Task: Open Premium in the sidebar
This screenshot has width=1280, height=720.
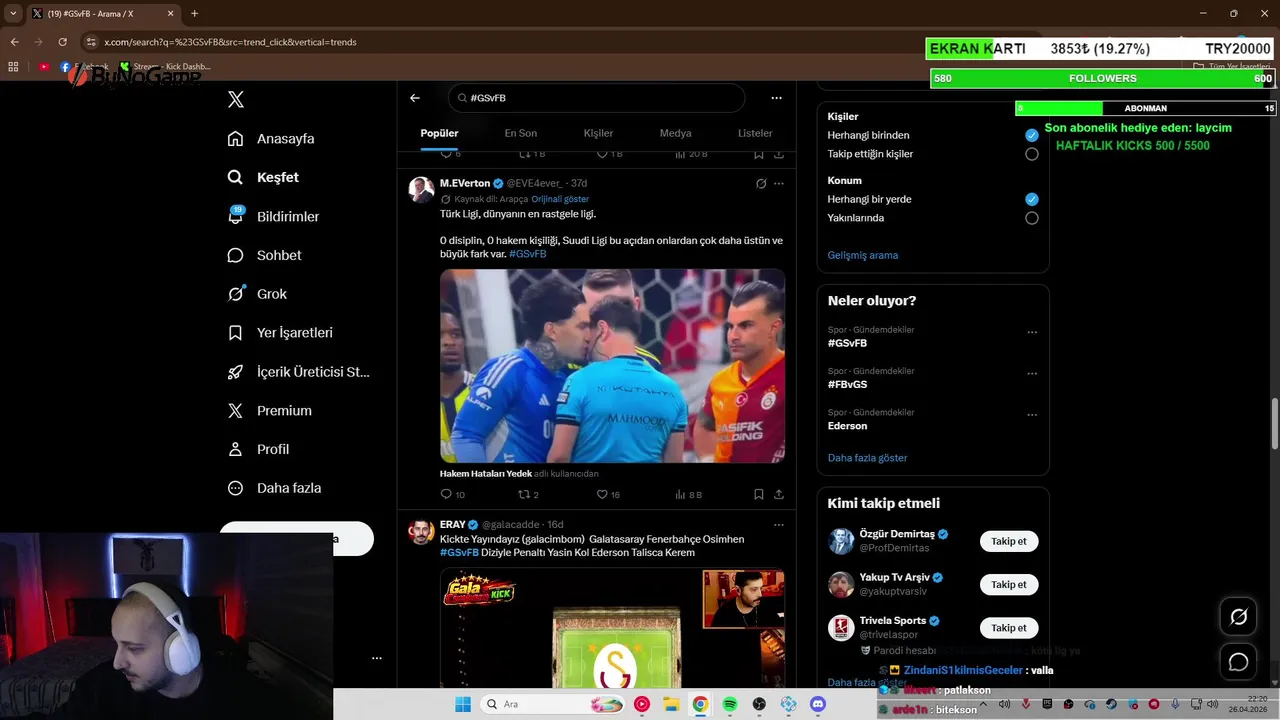Action: tap(270, 410)
